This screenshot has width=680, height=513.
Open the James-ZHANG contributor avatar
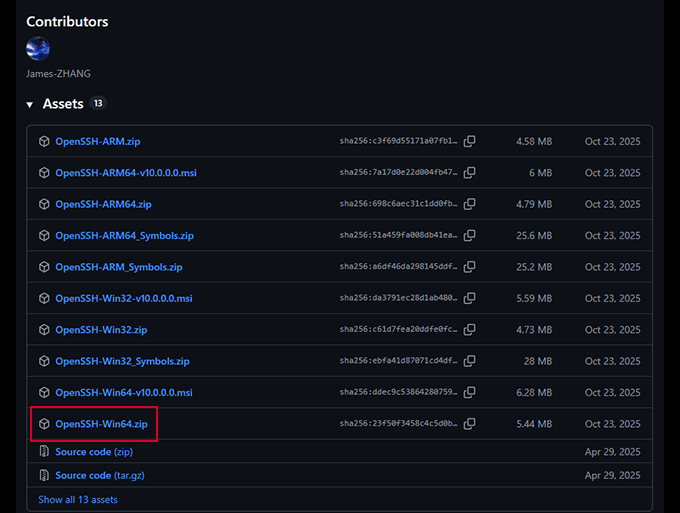[x=38, y=49]
